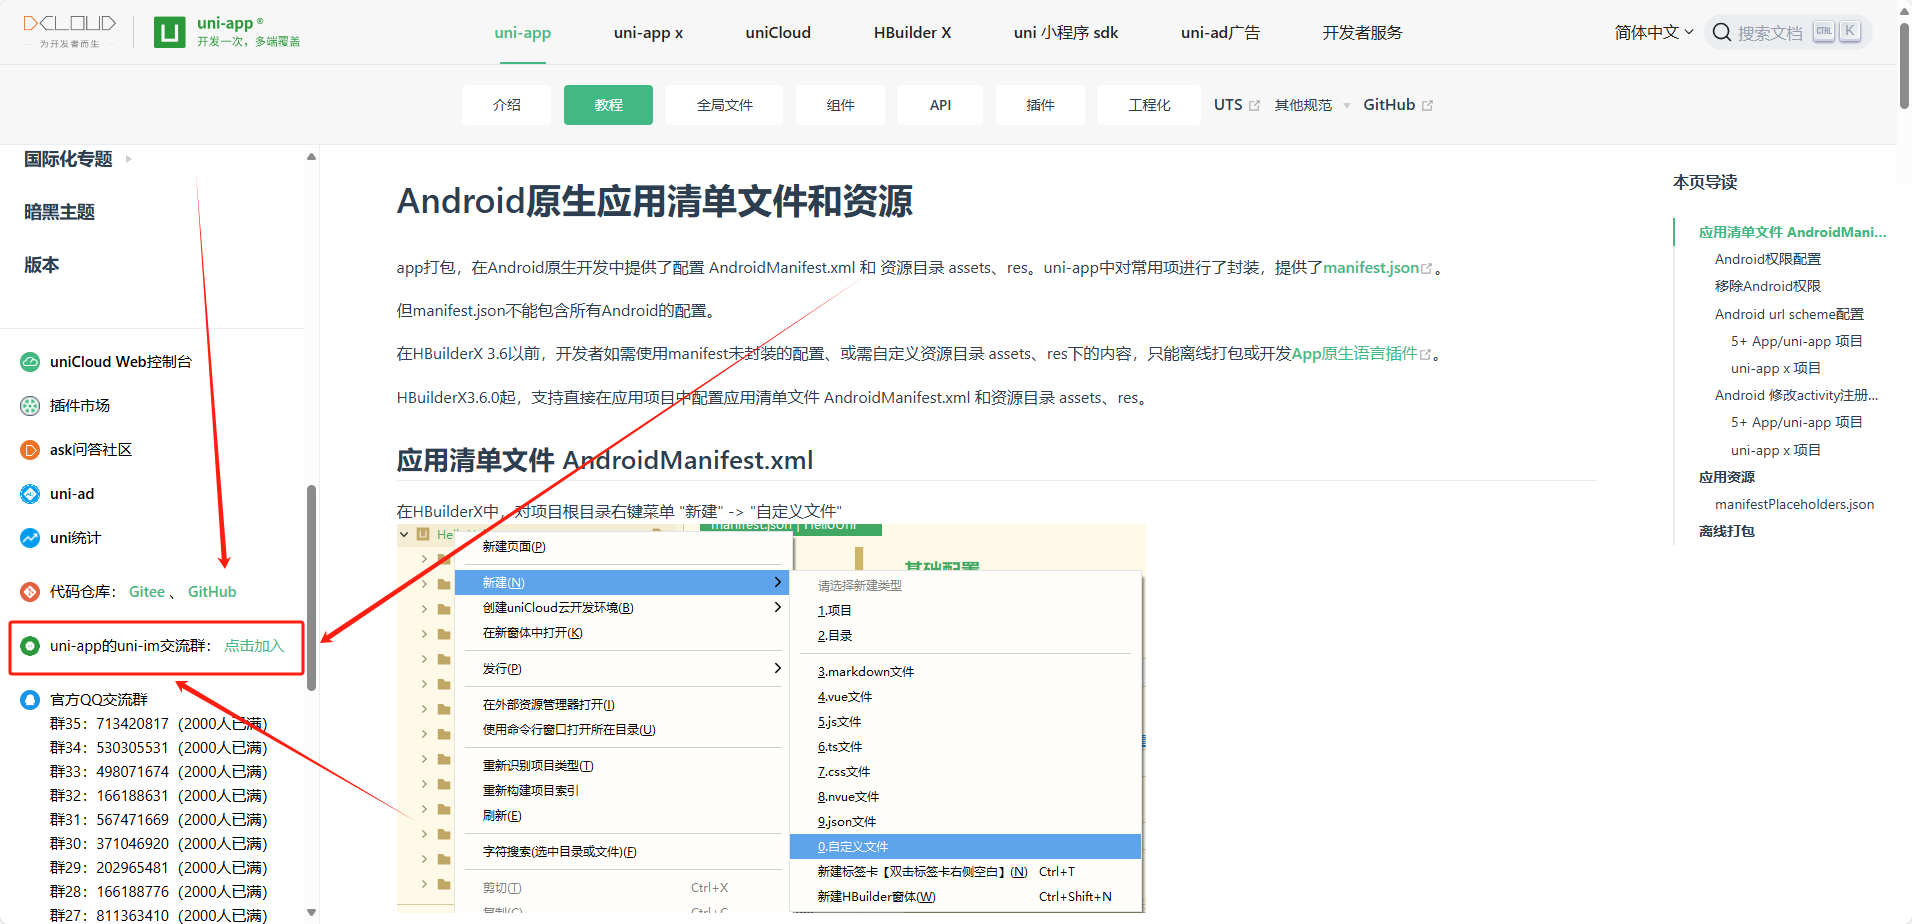
Task: Jump to Android url scheme配置 in outline
Action: pyautogui.click(x=1789, y=314)
